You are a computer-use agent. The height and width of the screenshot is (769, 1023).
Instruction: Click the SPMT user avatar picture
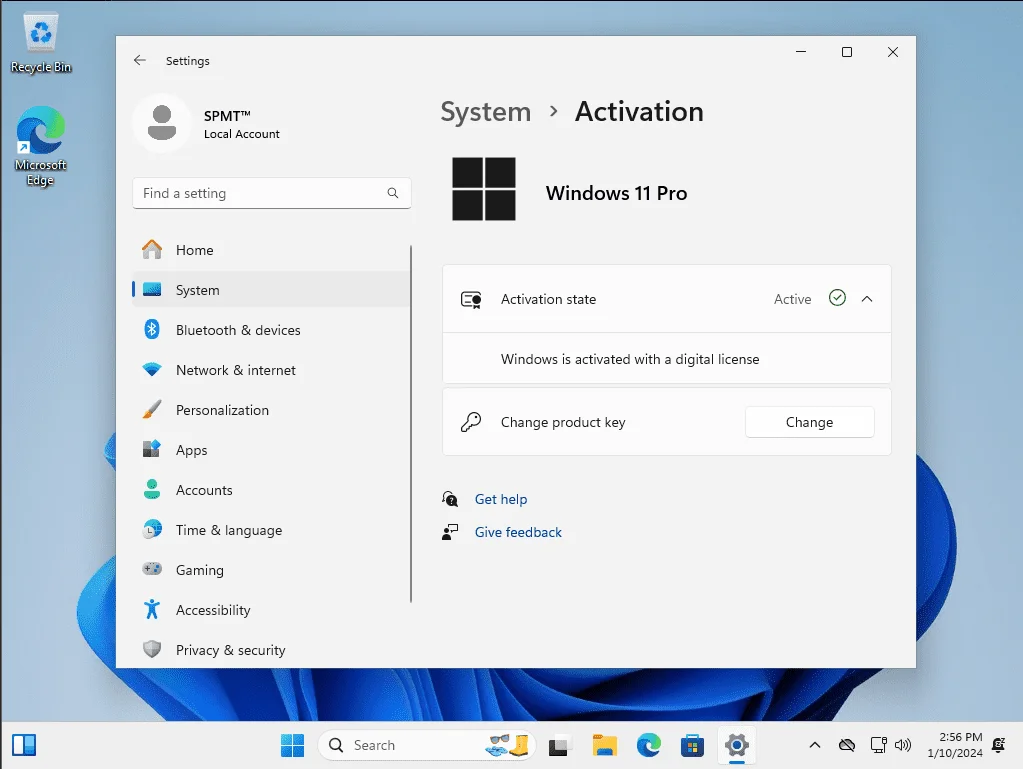tap(162, 123)
